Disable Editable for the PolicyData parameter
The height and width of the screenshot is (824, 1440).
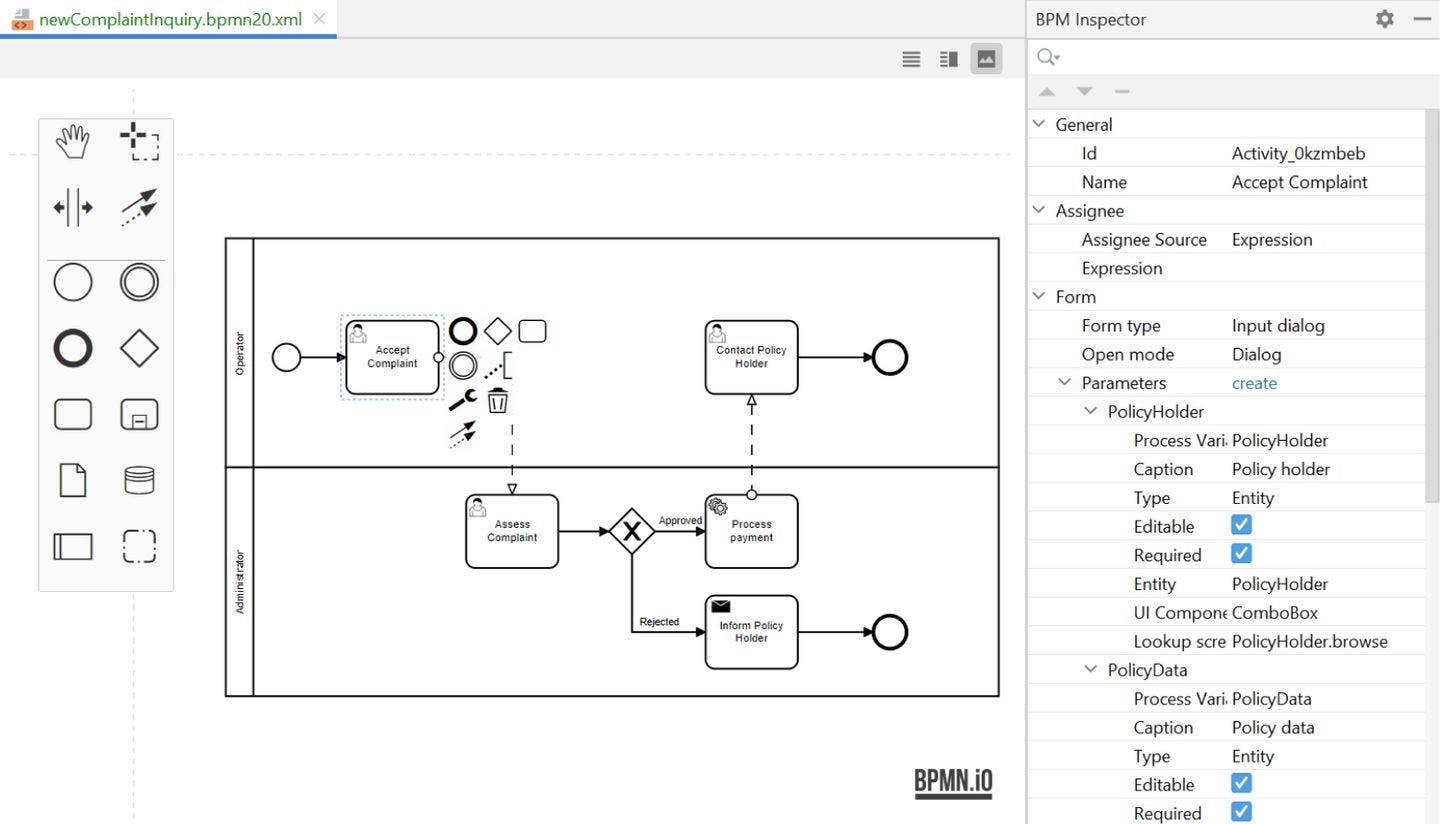(x=1241, y=783)
